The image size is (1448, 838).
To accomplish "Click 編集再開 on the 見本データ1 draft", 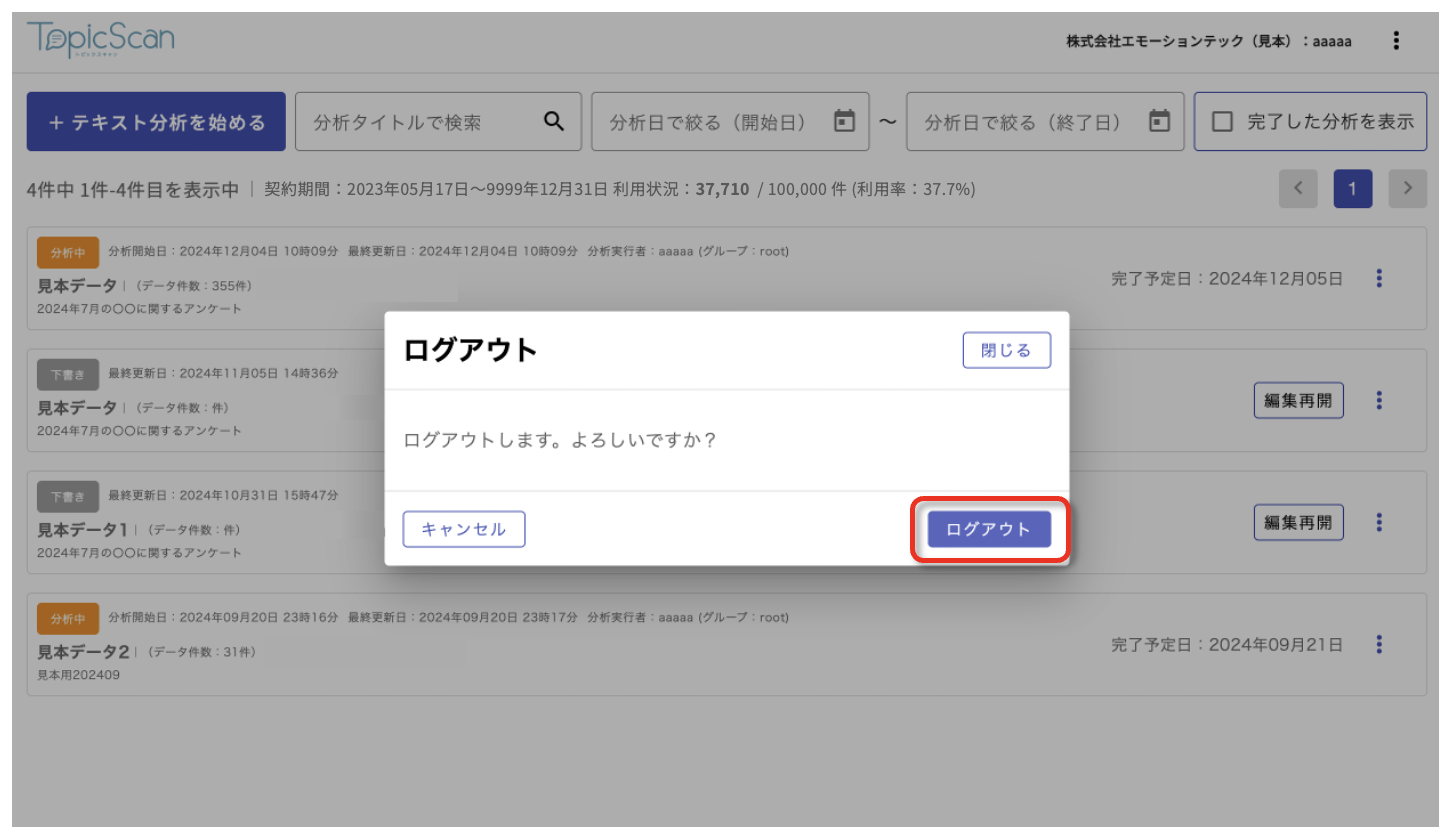I will click(1298, 522).
